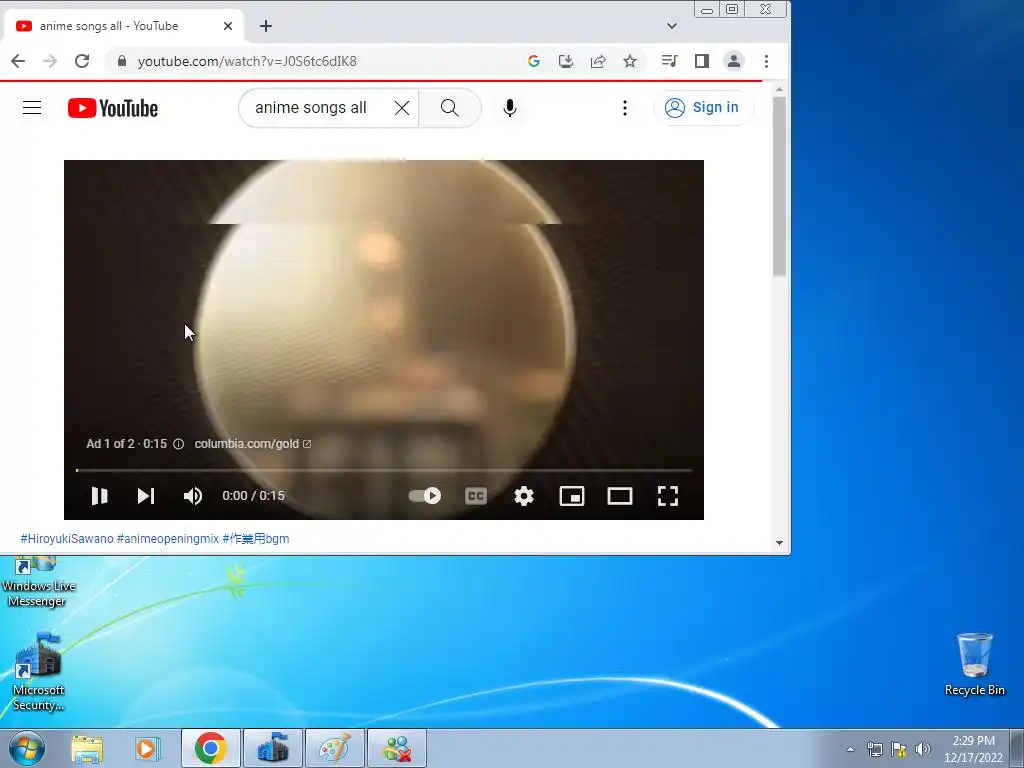Open Paint from taskbar
This screenshot has width=1024, height=768.
[x=334, y=748]
